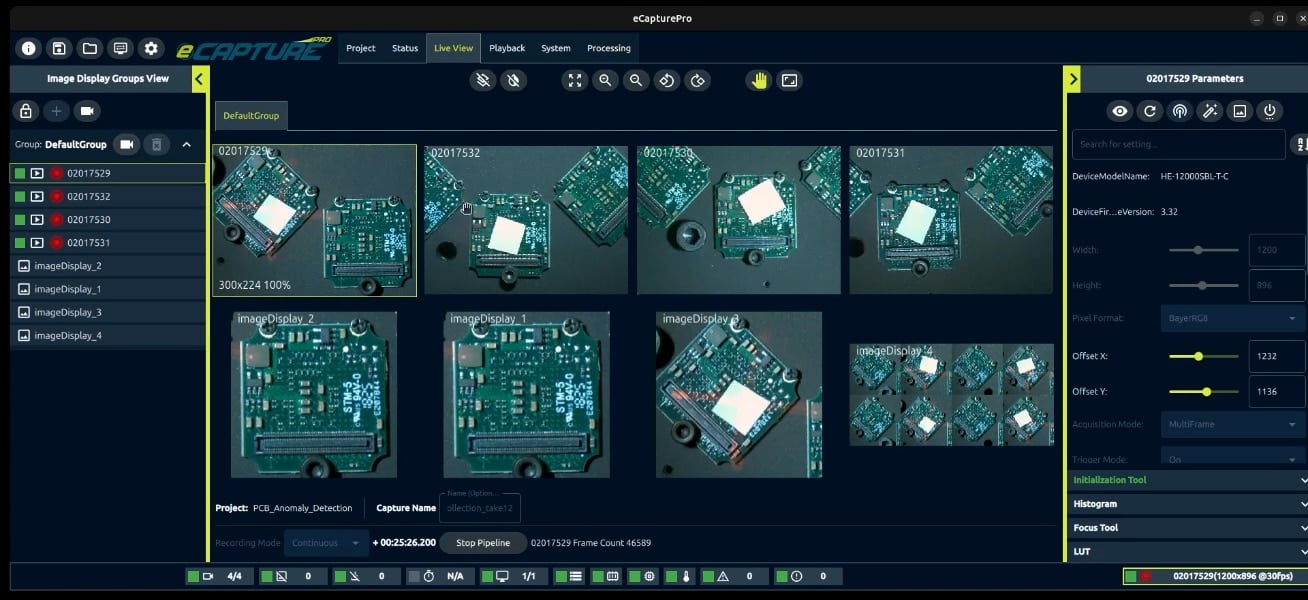Select the imageDisplay_3 thumbnail view

pos(739,394)
